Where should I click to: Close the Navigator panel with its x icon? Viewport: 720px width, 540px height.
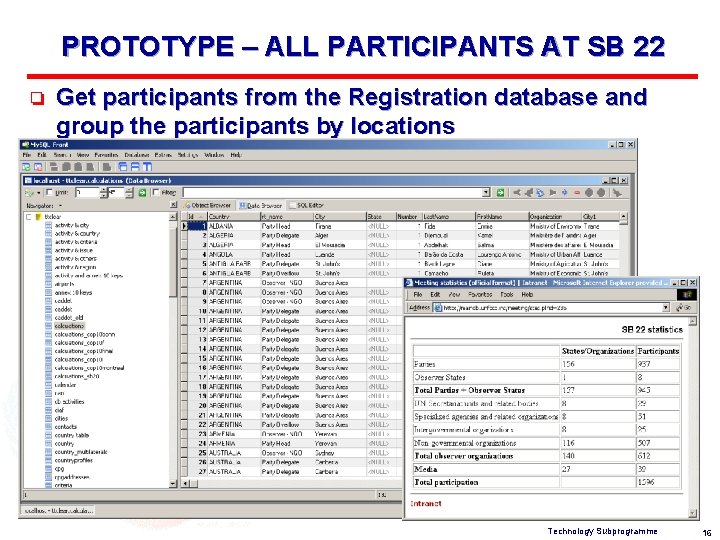point(173,205)
